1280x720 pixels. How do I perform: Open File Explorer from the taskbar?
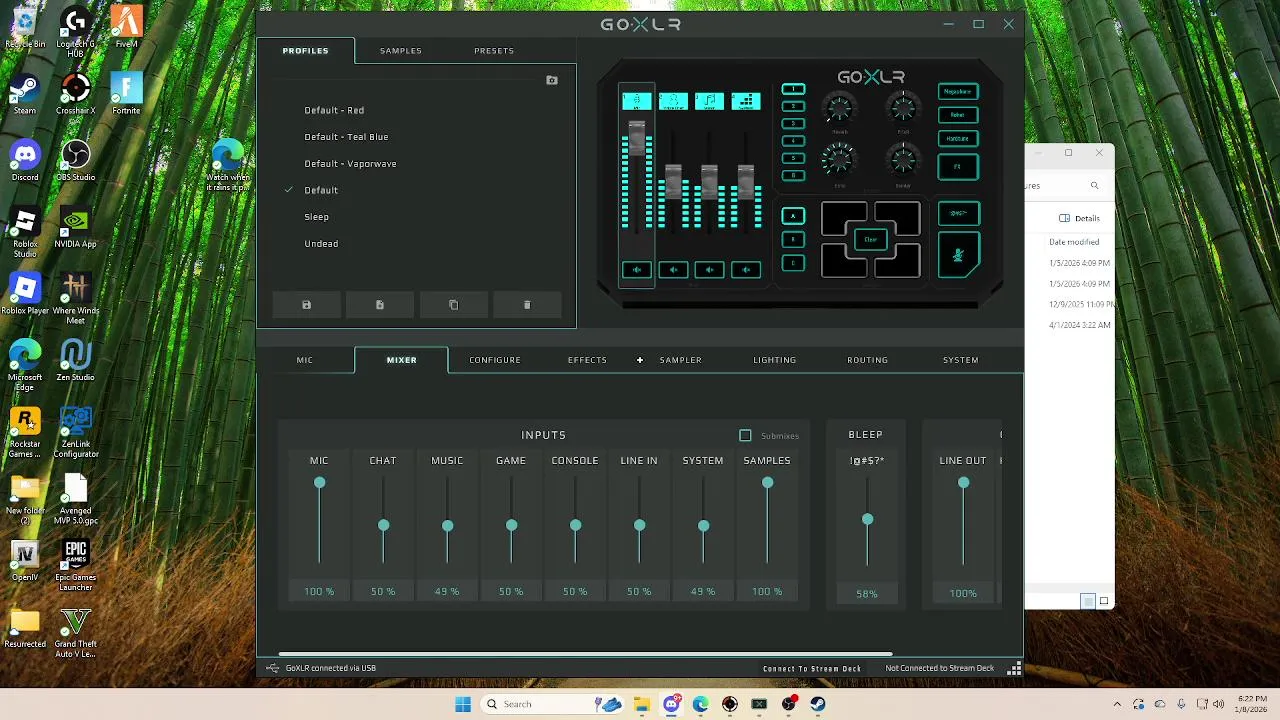pos(641,704)
